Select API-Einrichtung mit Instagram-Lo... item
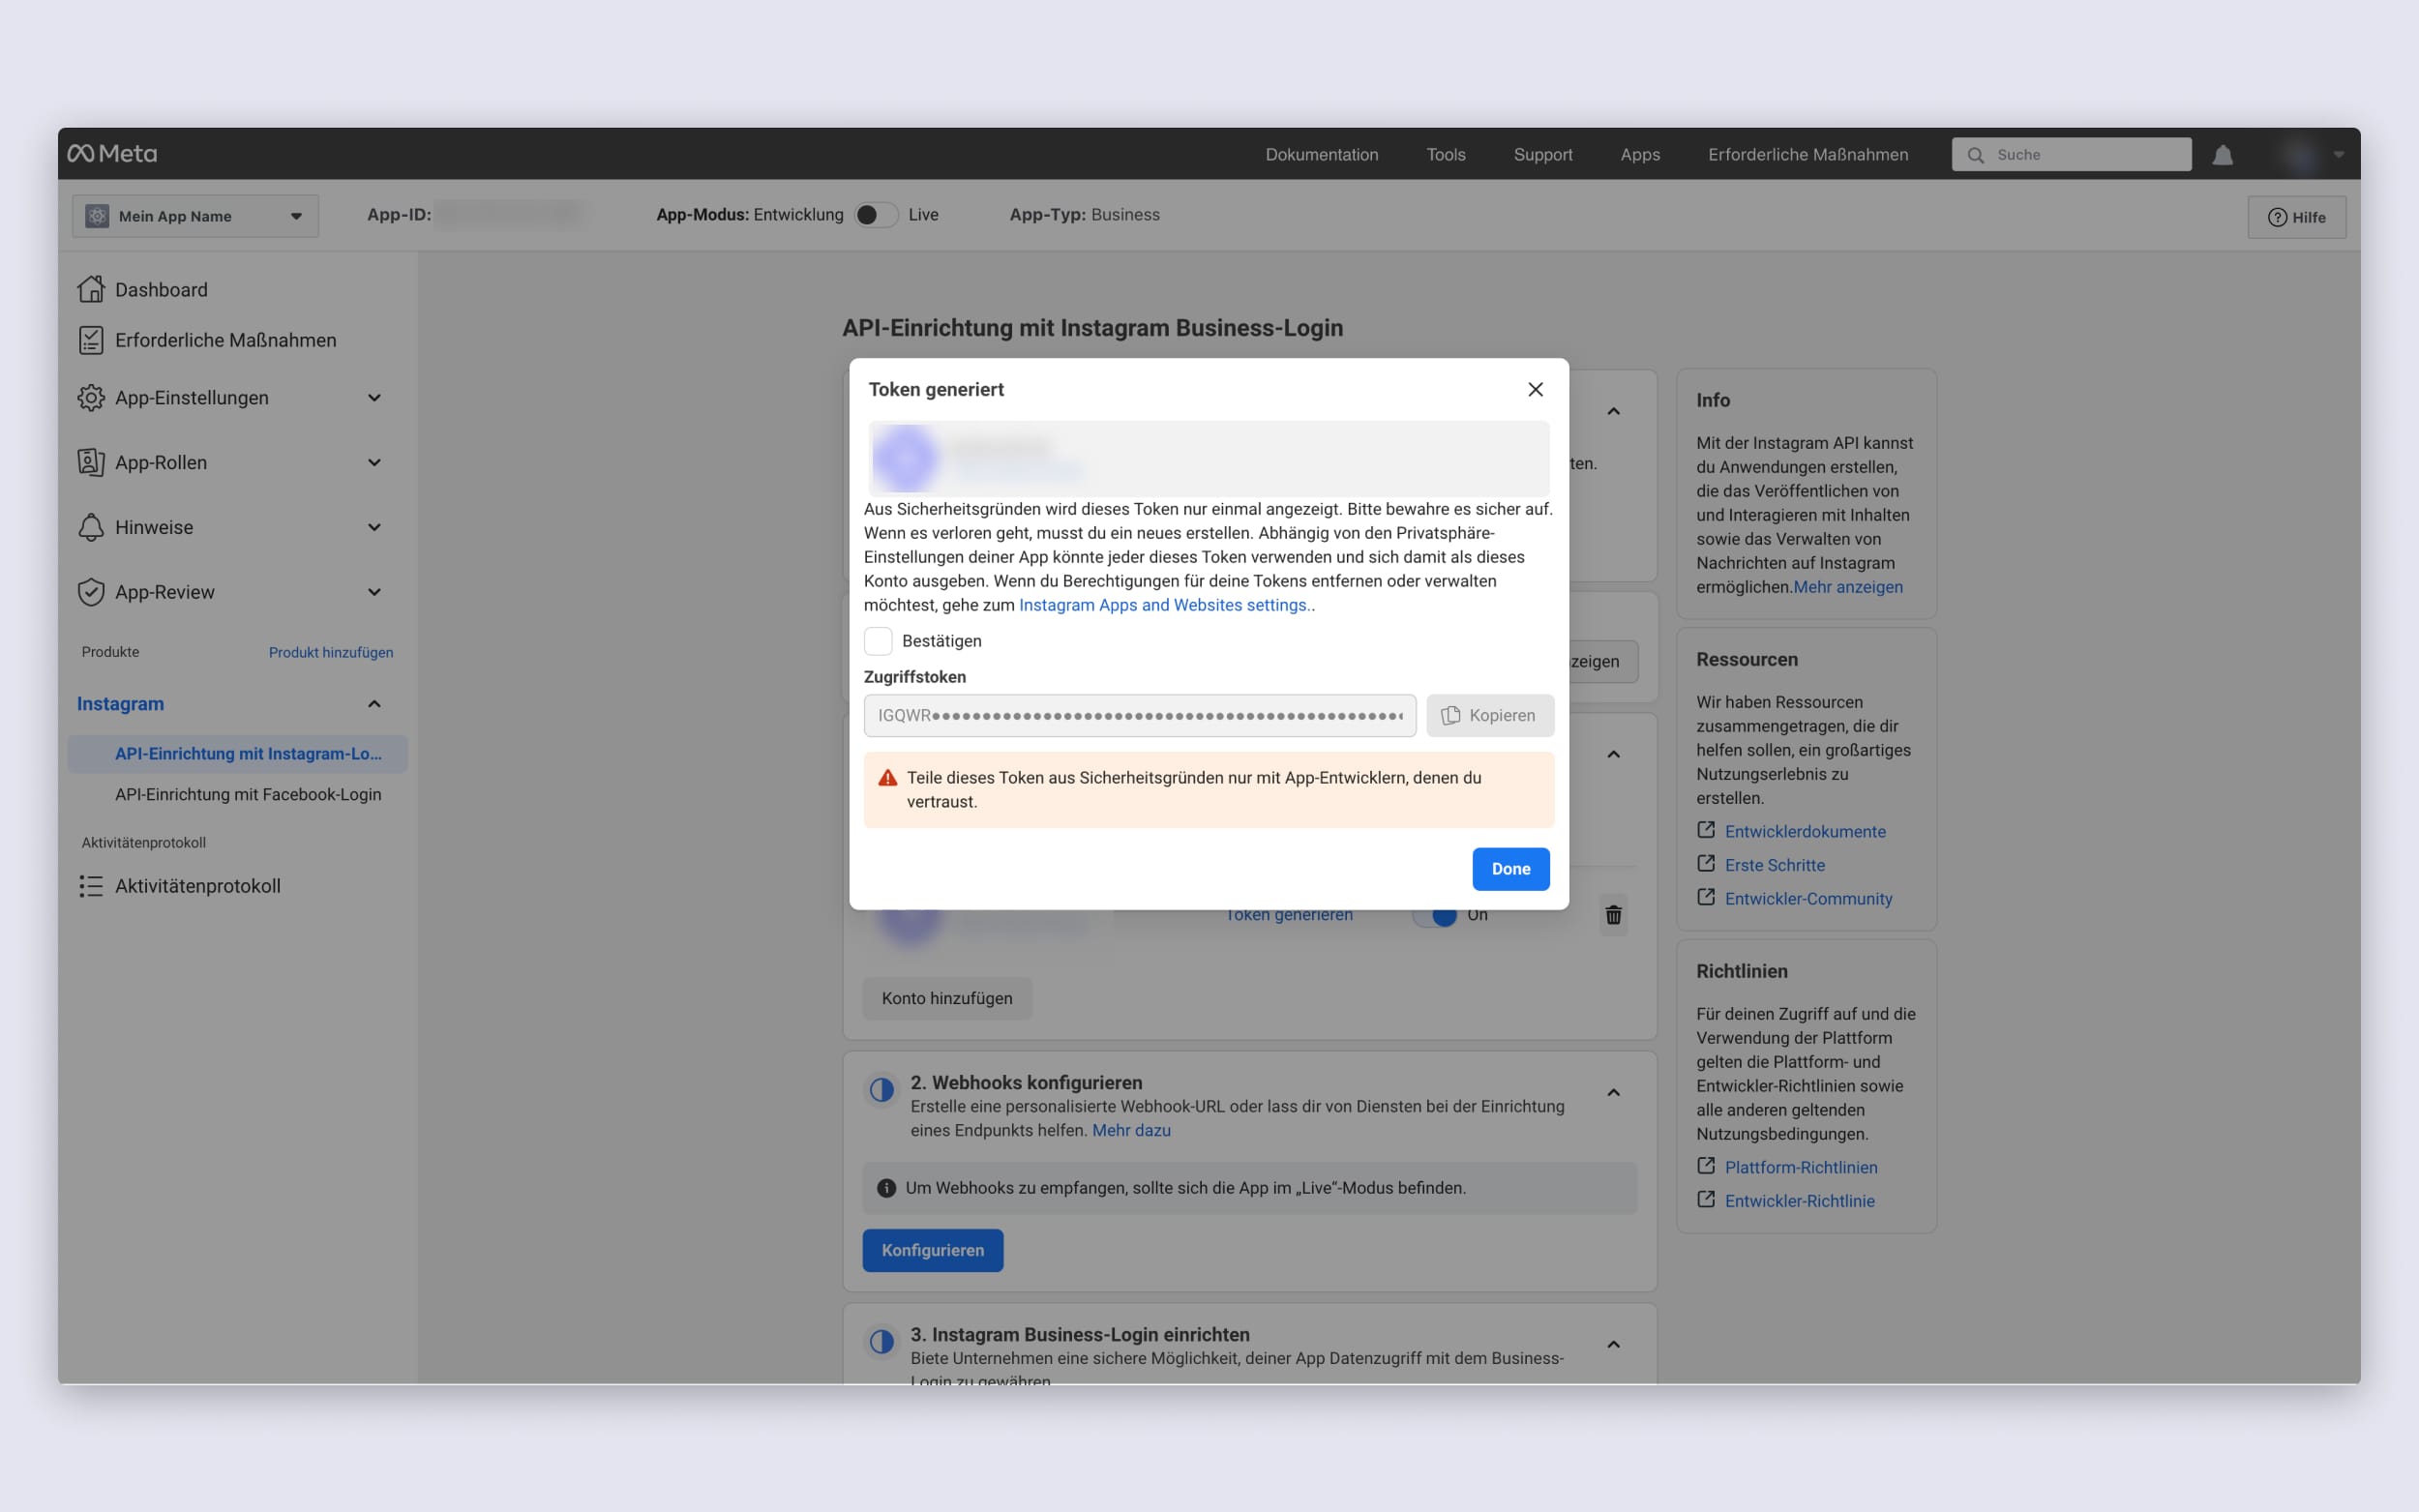 pos(238,754)
